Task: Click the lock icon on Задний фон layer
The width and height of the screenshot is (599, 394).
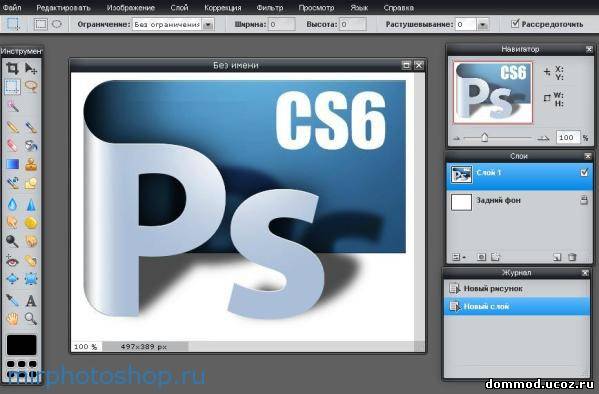Action: (584, 200)
